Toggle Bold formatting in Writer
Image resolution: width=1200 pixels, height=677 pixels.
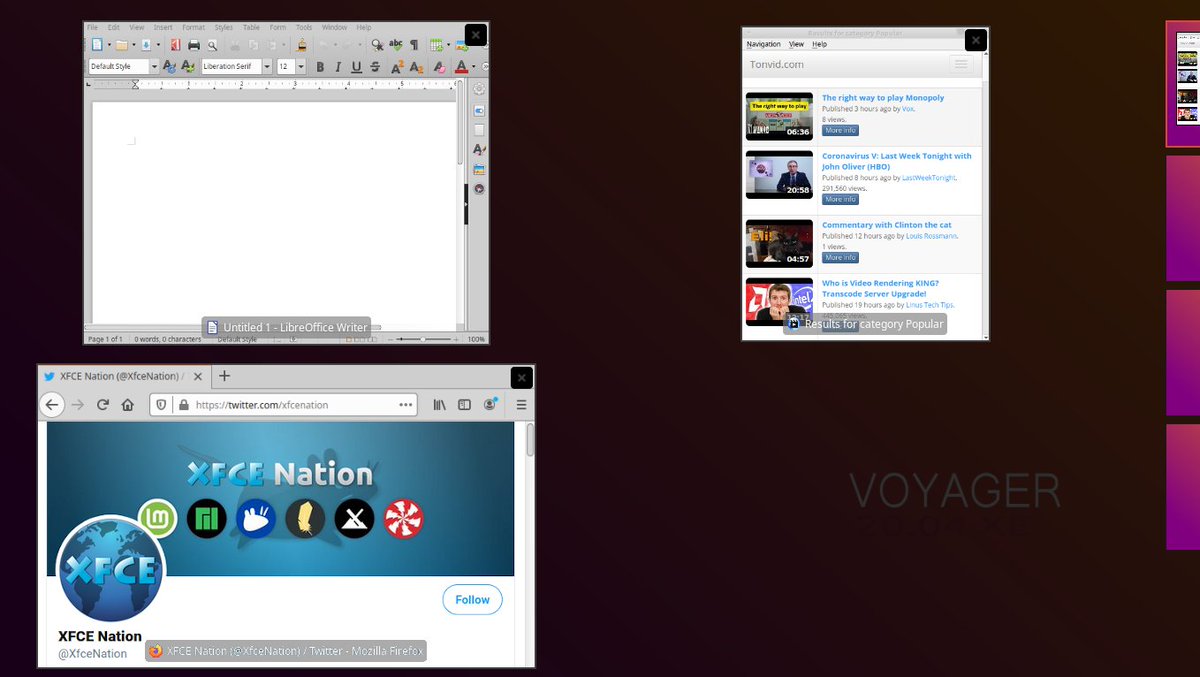[320, 67]
